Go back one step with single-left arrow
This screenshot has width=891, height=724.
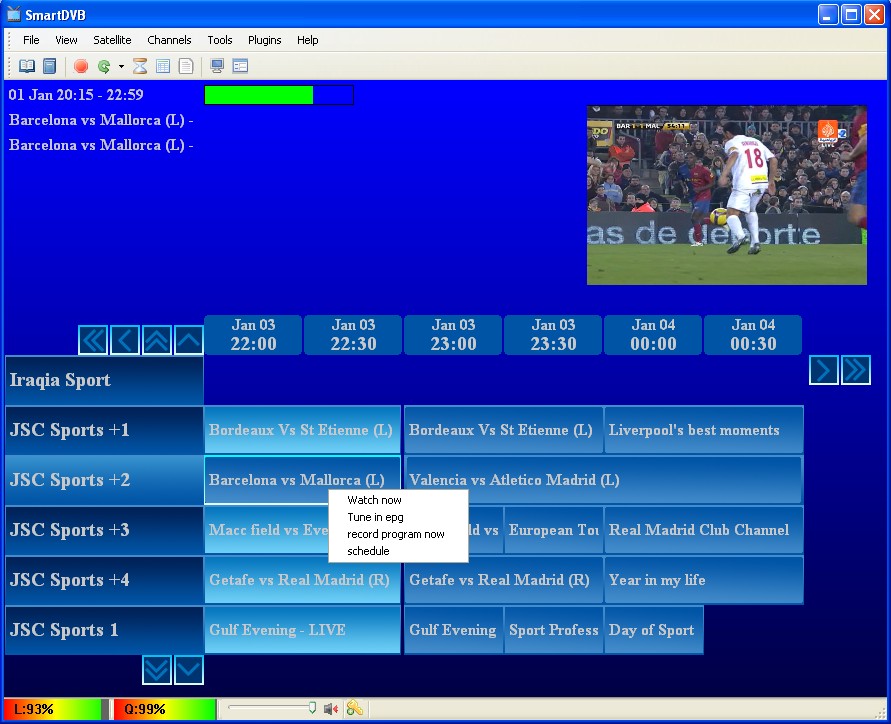click(125, 340)
